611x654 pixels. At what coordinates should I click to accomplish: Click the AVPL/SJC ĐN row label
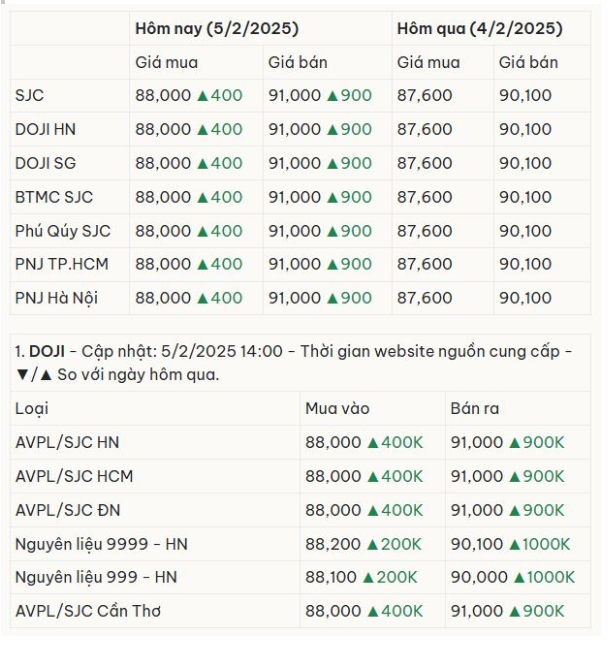click(x=68, y=511)
